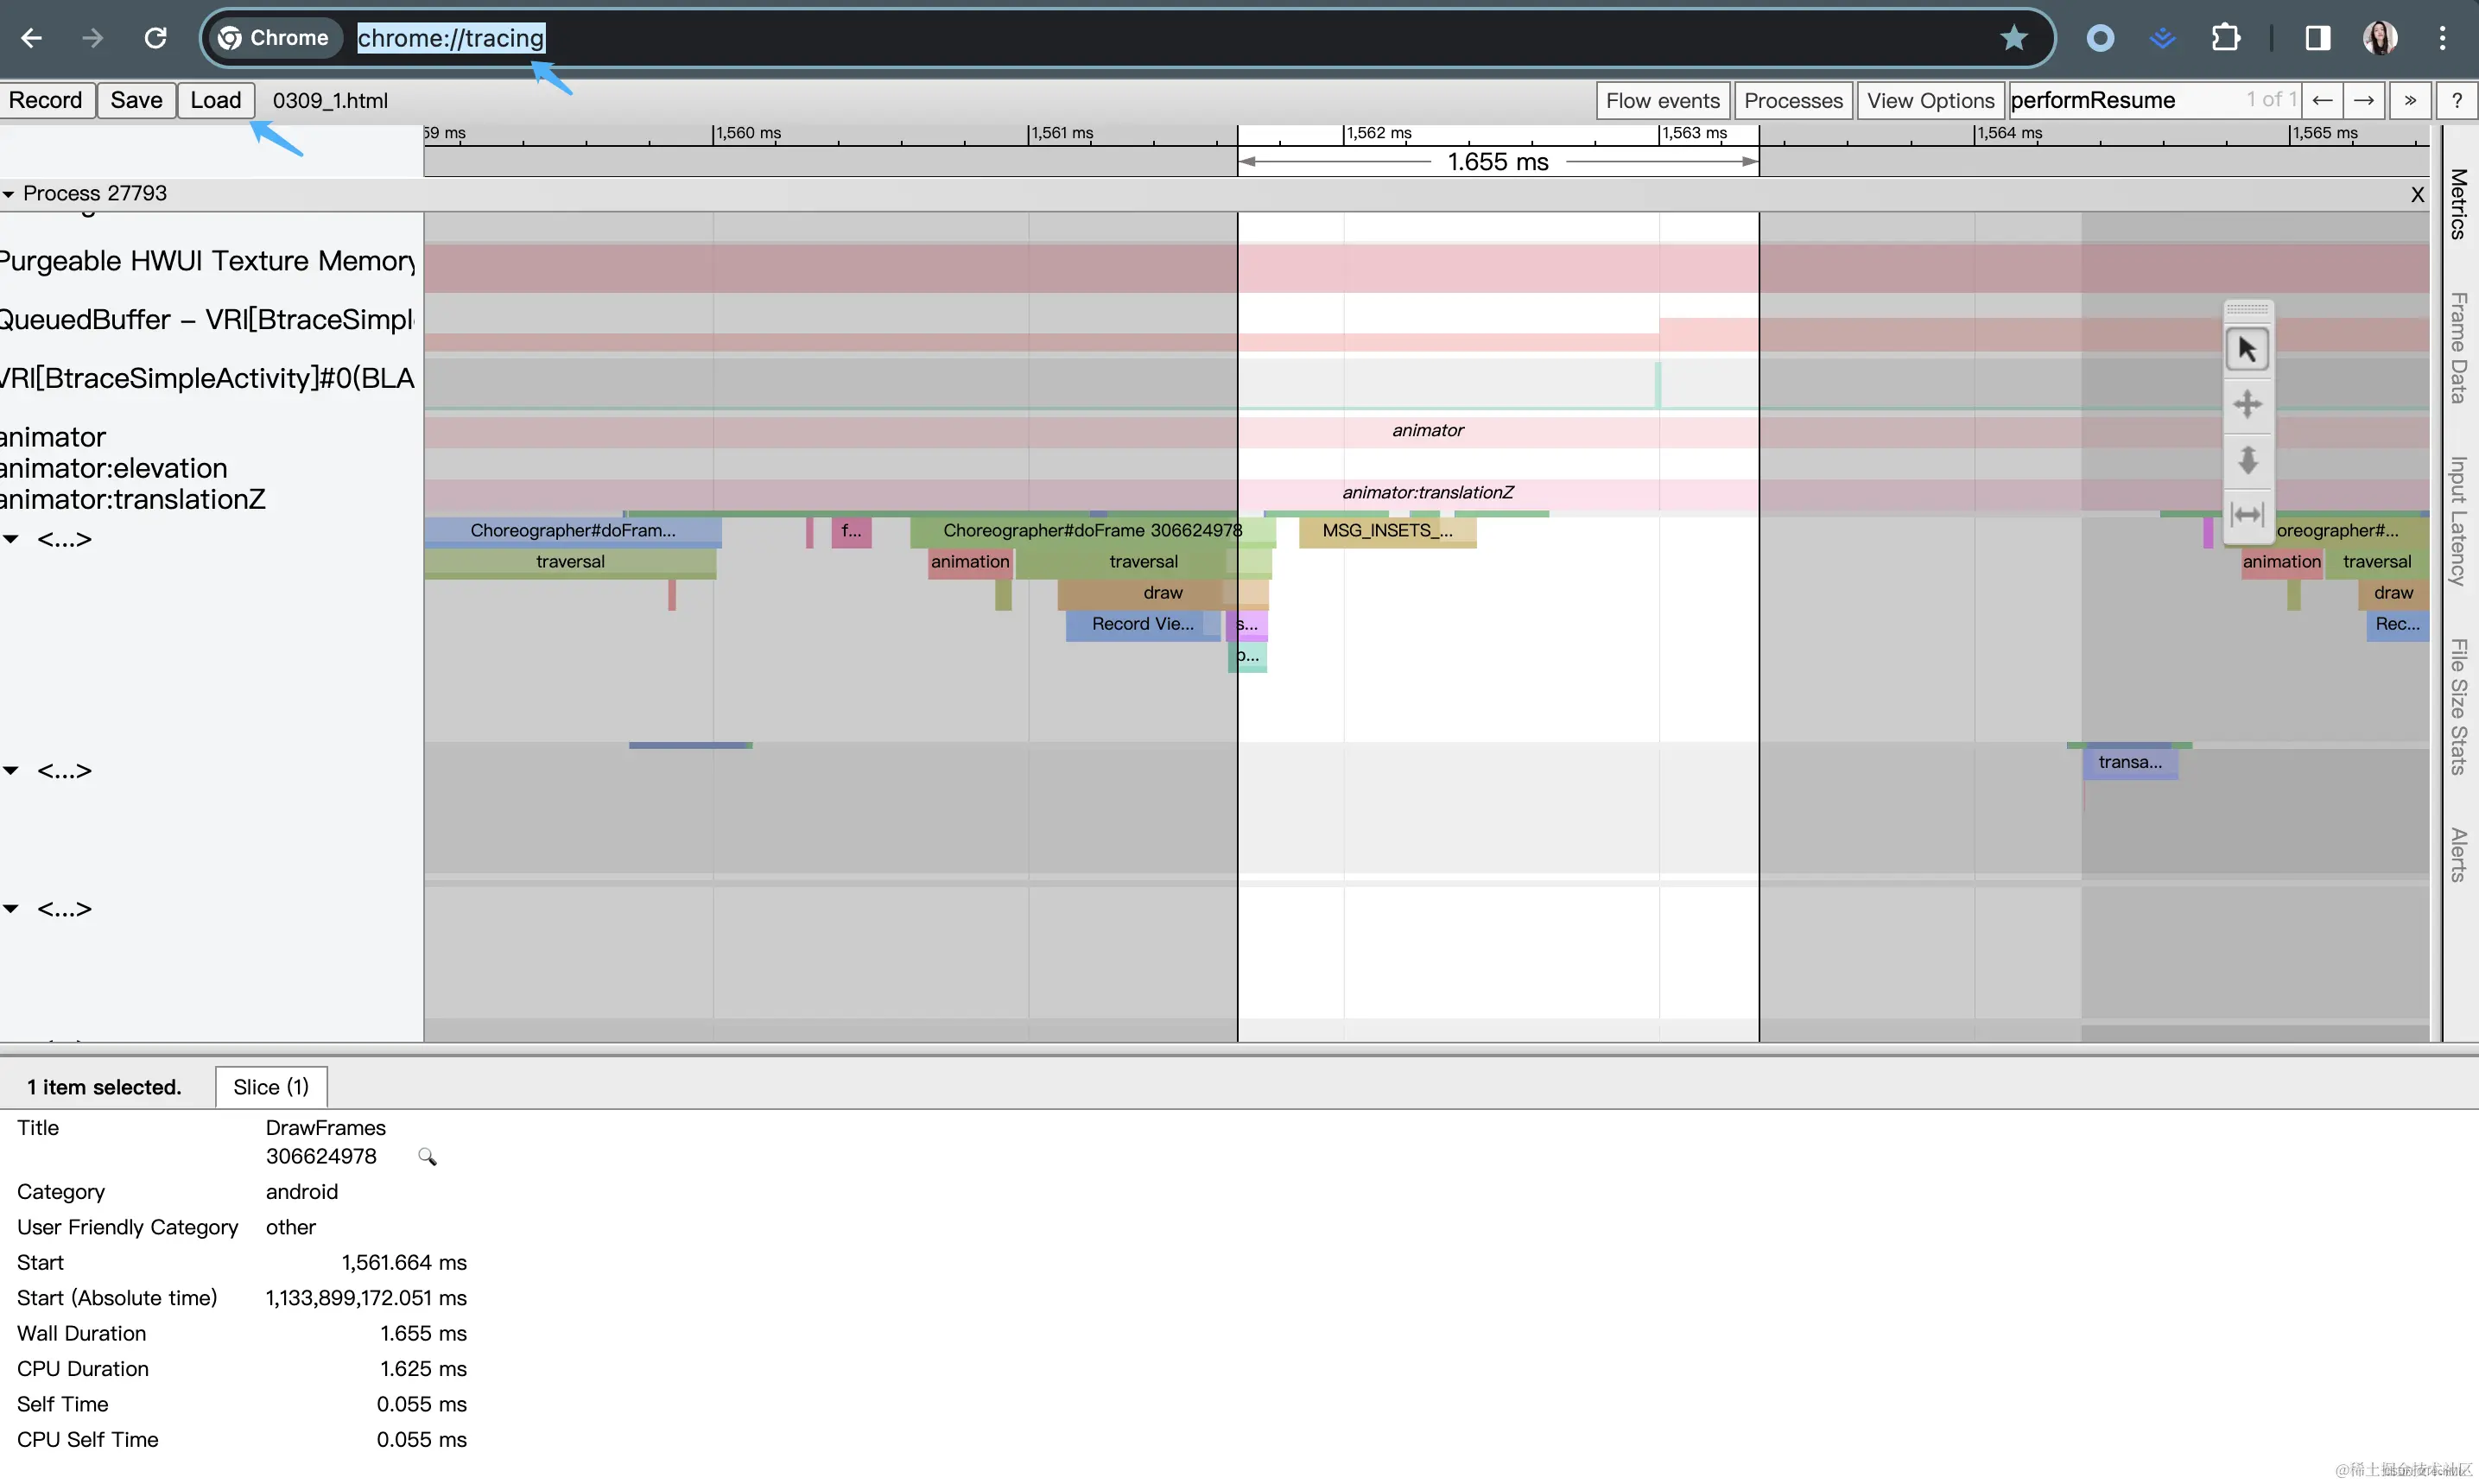Collapse the Process 27793 section
This screenshot has height=1484, width=2479.
click(9, 194)
